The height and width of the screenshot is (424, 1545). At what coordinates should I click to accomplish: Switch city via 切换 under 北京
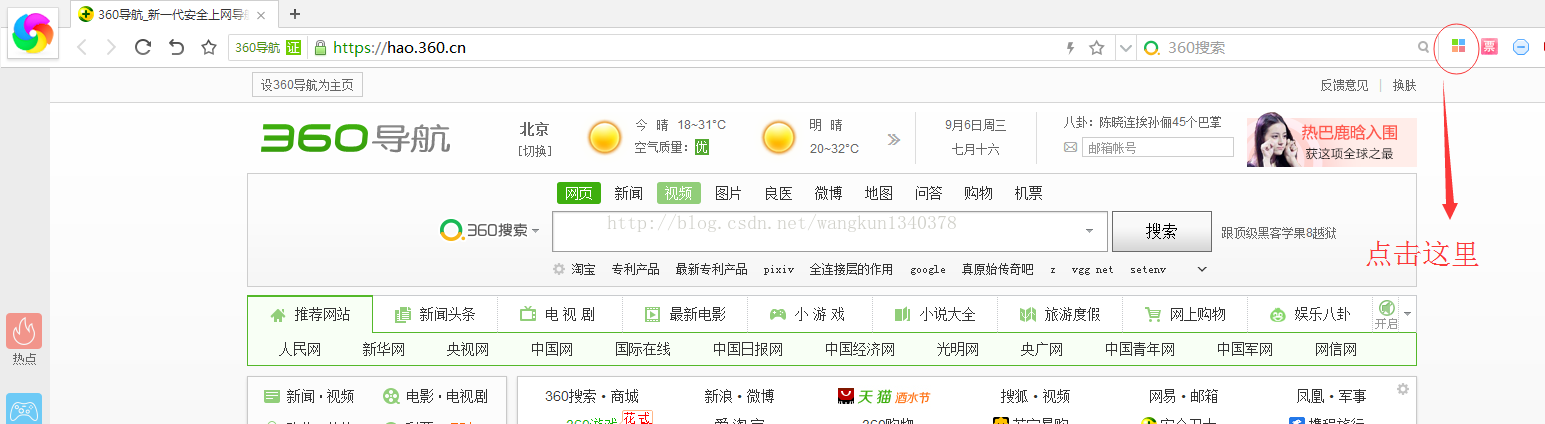534,150
